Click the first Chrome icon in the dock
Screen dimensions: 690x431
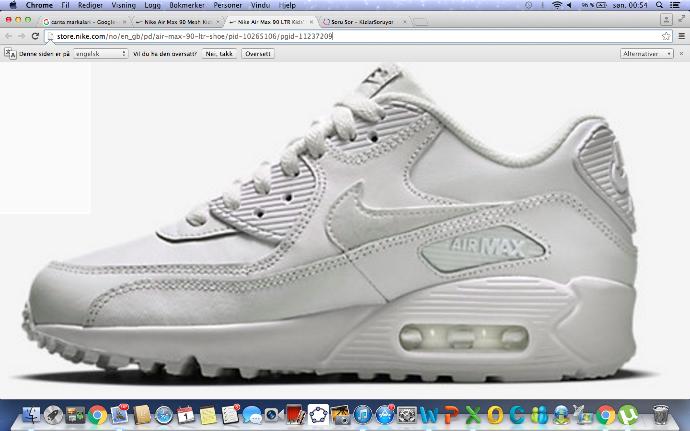(x=97, y=415)
